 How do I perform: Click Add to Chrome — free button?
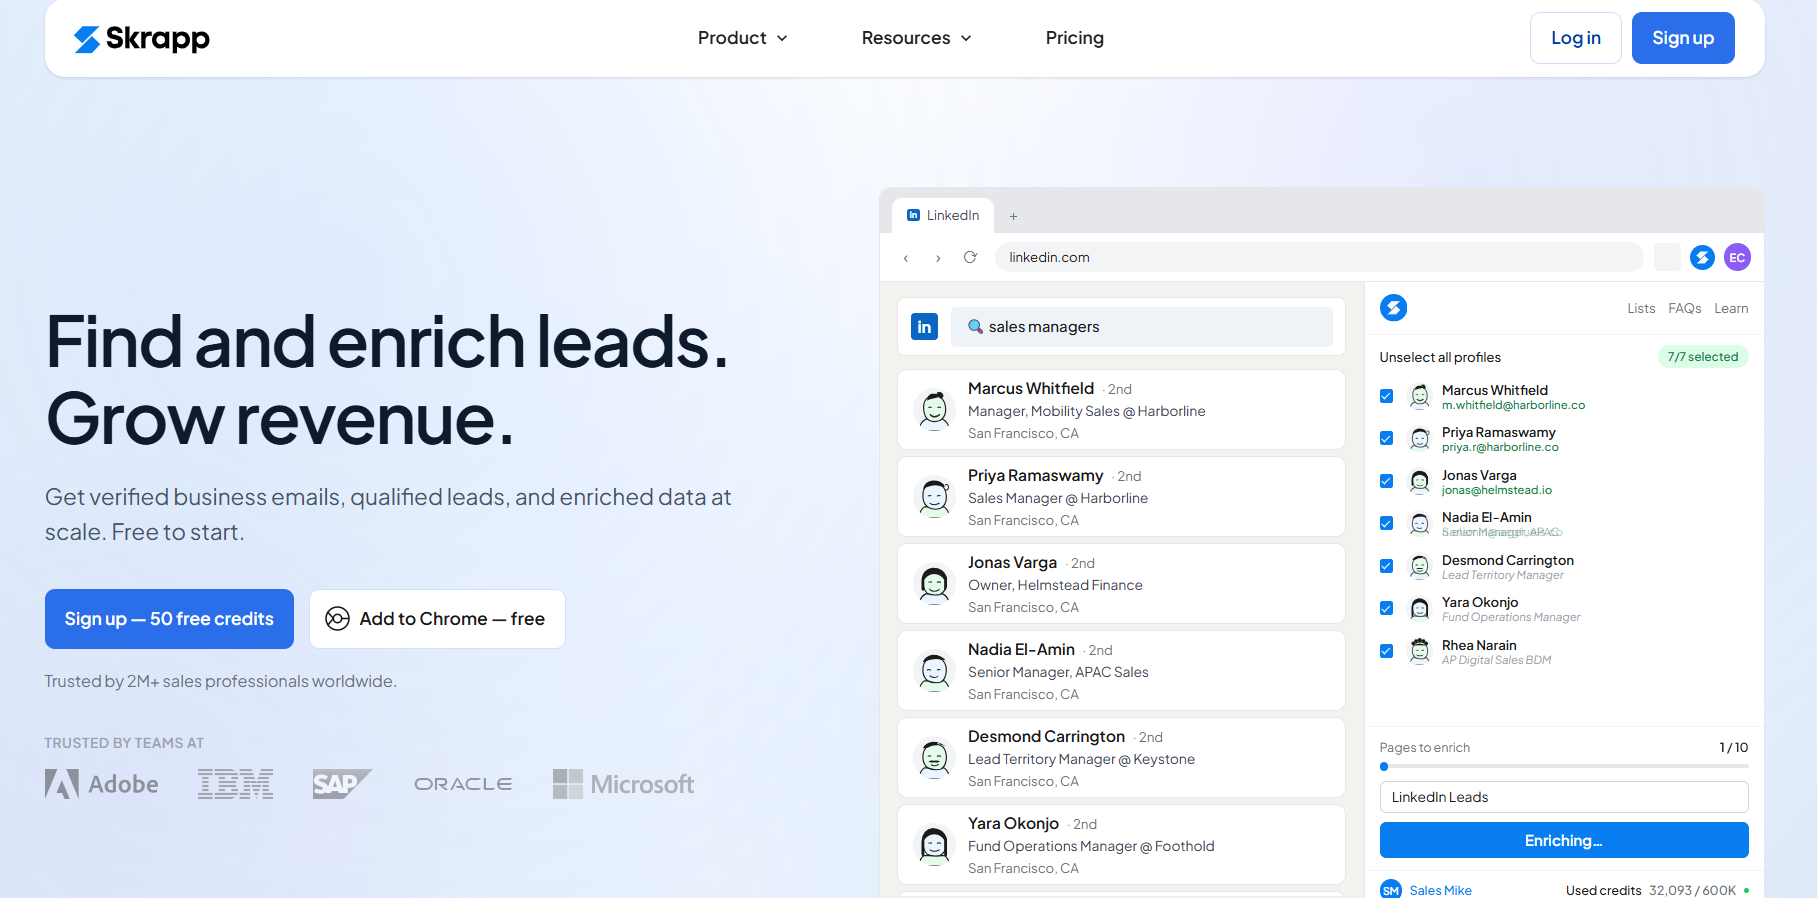click(x=437, y=619)
